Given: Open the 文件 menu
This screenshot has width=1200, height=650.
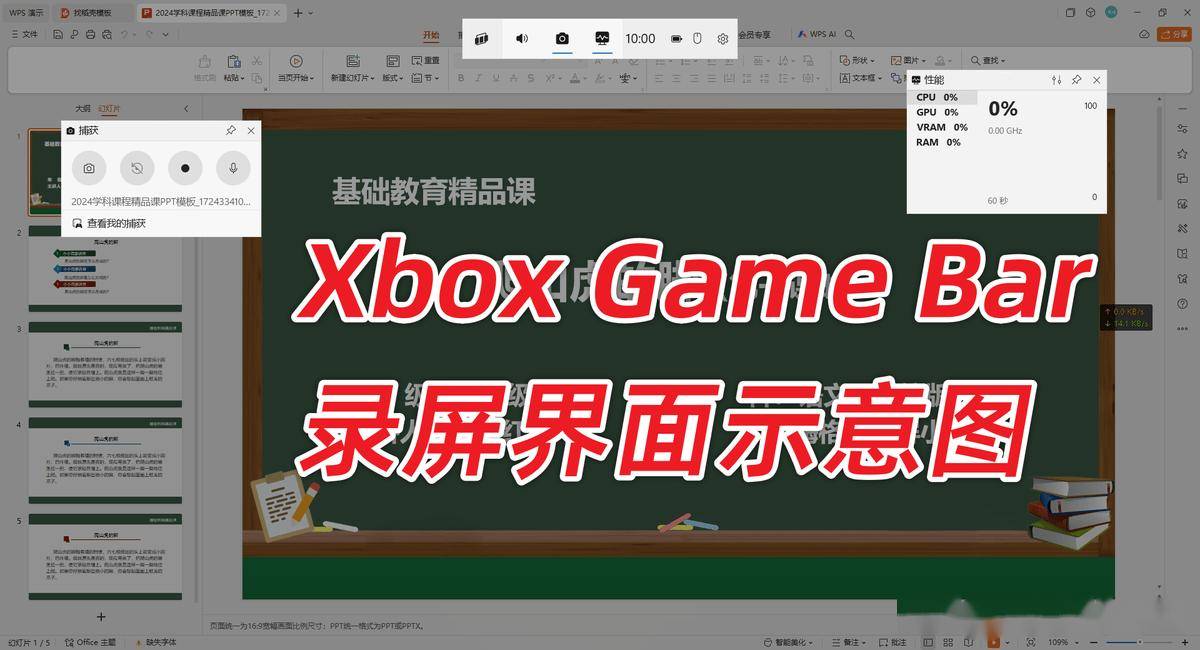Looking at the screenshot, I should (24, 34).
